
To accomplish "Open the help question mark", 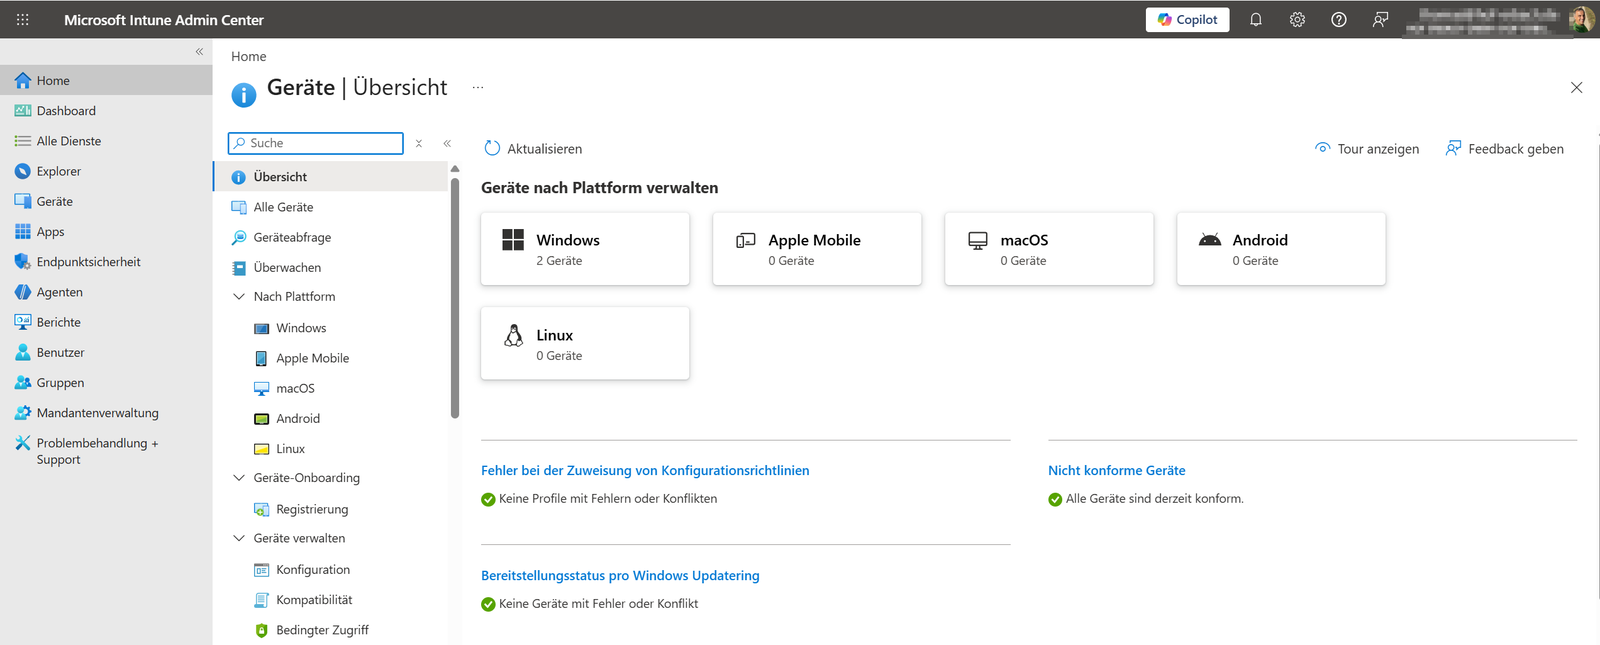I will point(1338,19).
